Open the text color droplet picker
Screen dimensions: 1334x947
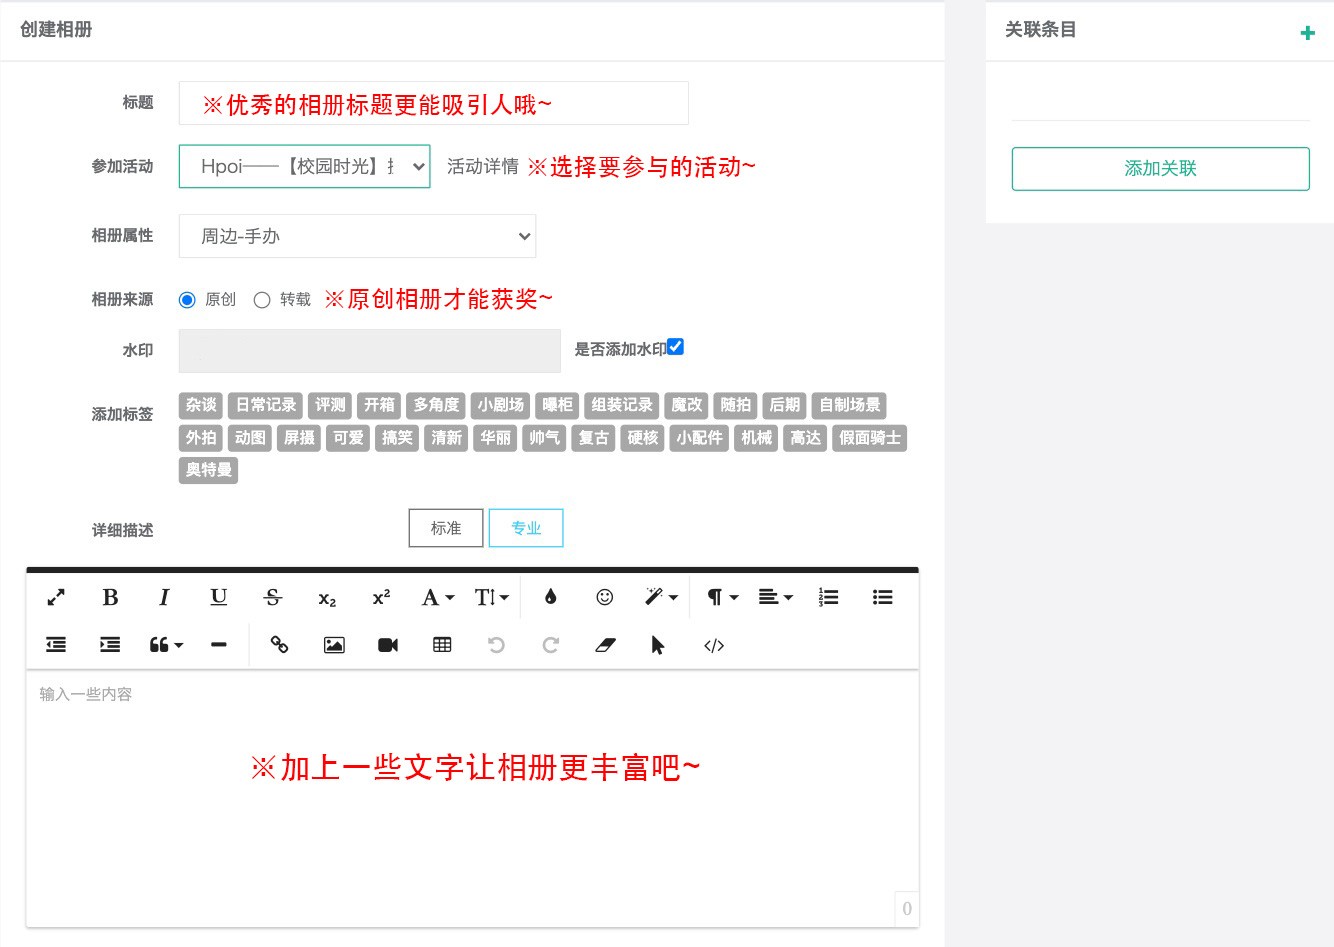550,598
